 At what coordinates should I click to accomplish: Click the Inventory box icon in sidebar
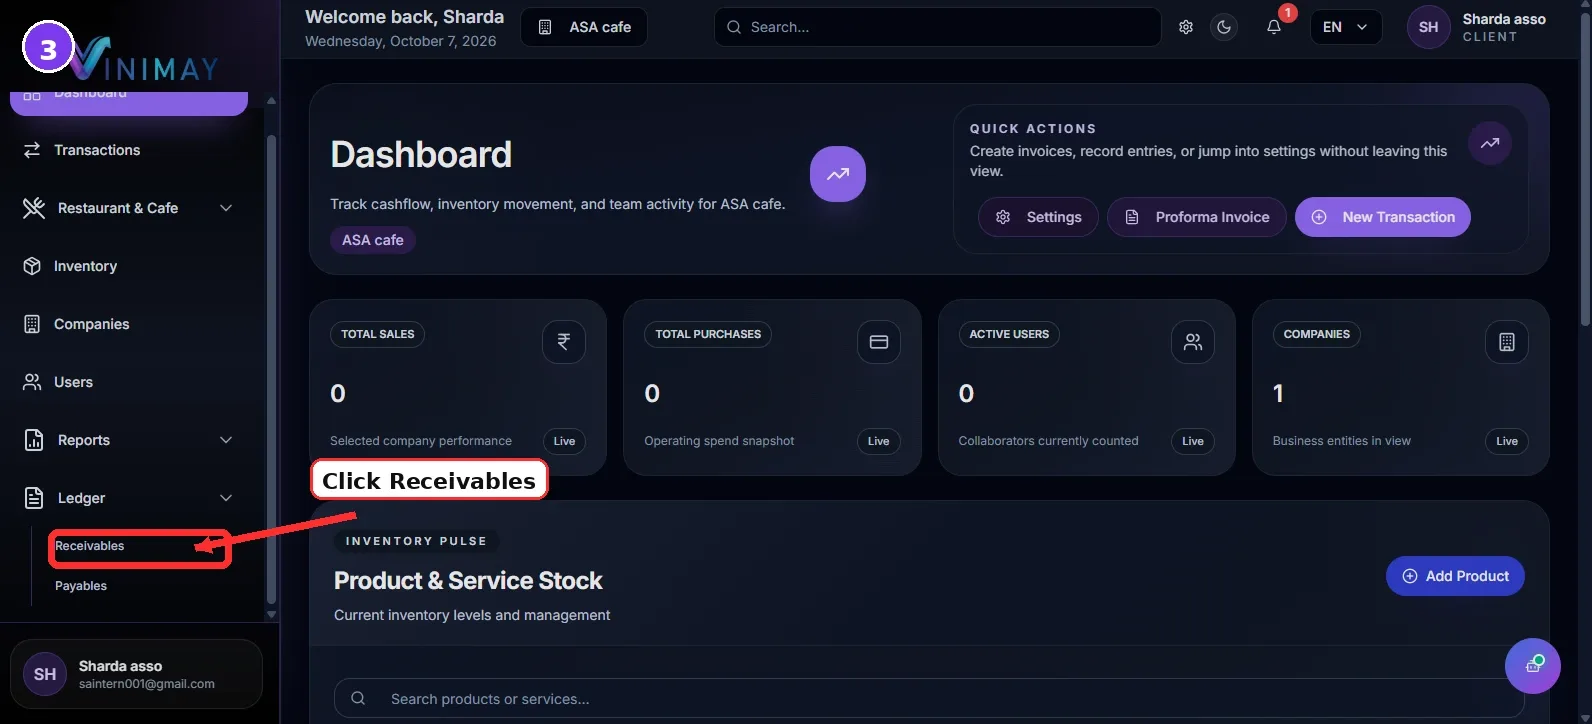[32, 266]
